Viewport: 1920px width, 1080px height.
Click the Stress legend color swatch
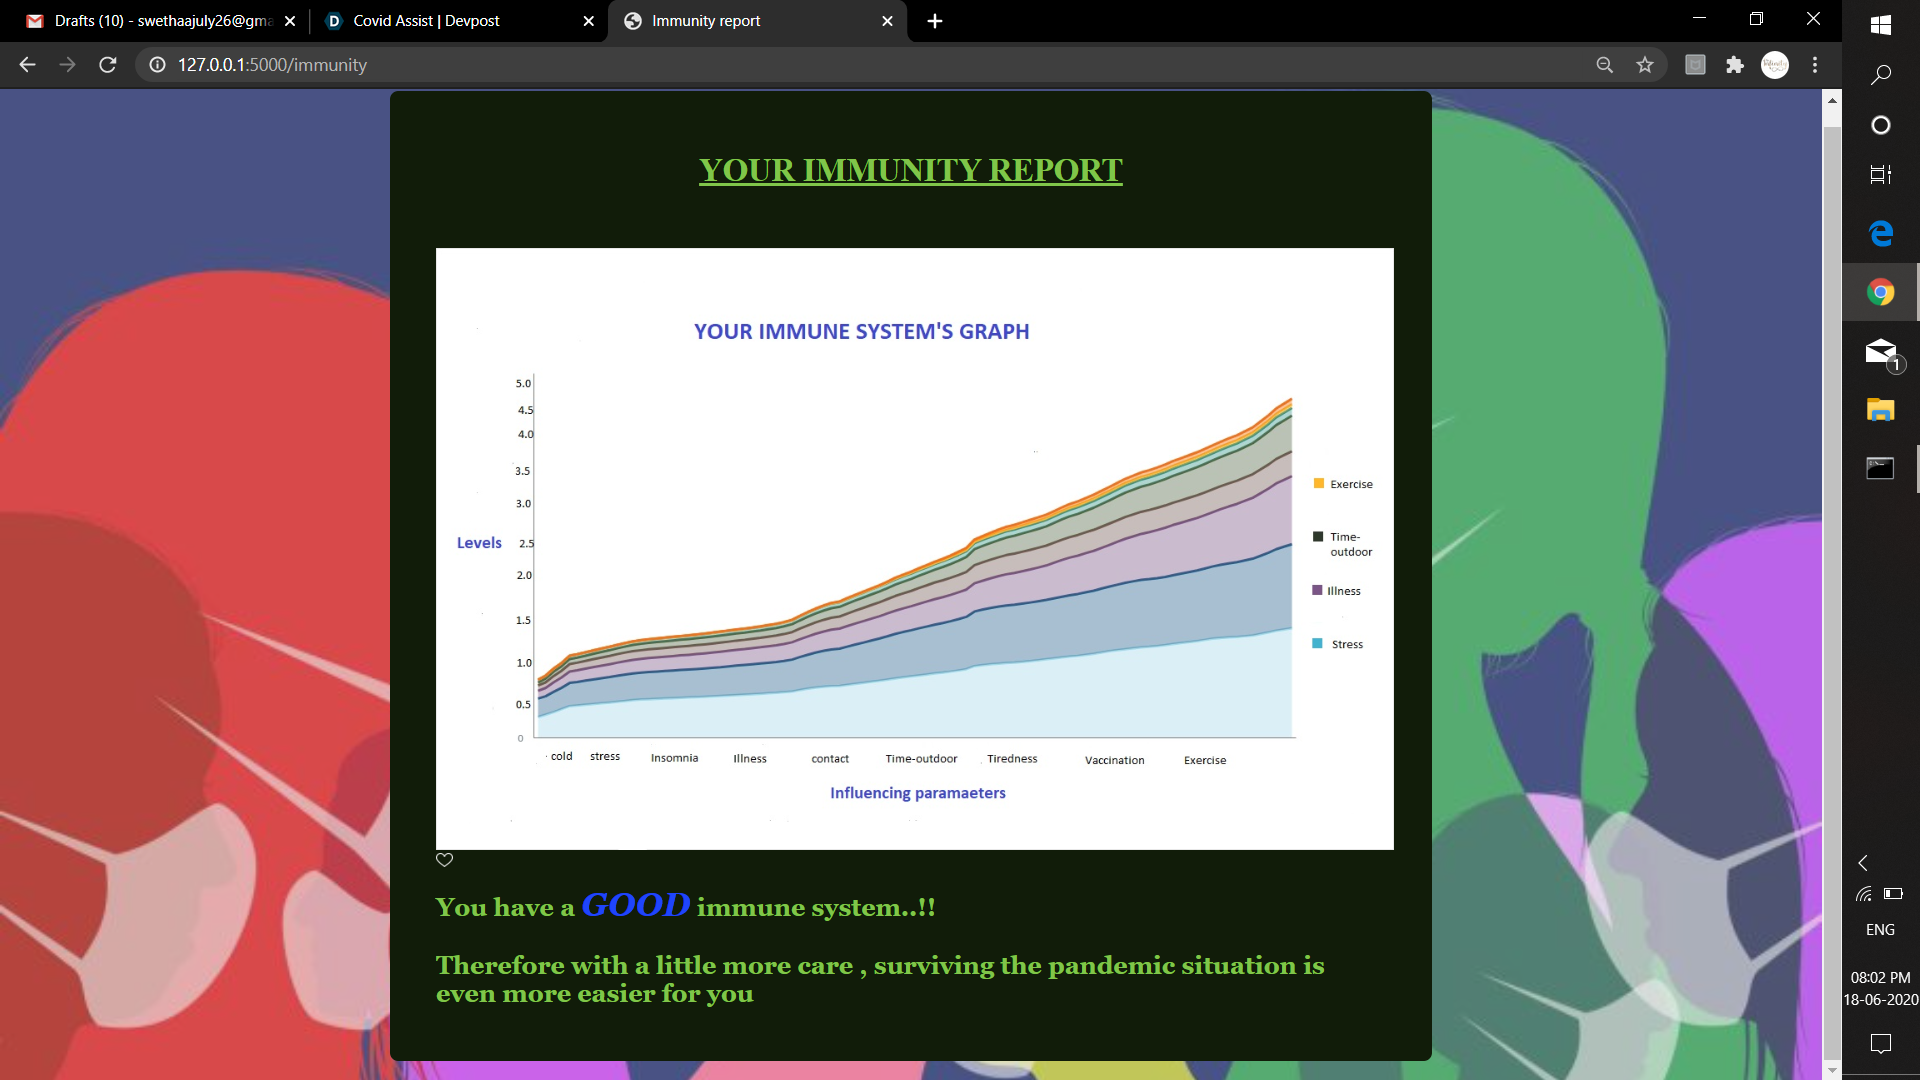[1317, 644]
